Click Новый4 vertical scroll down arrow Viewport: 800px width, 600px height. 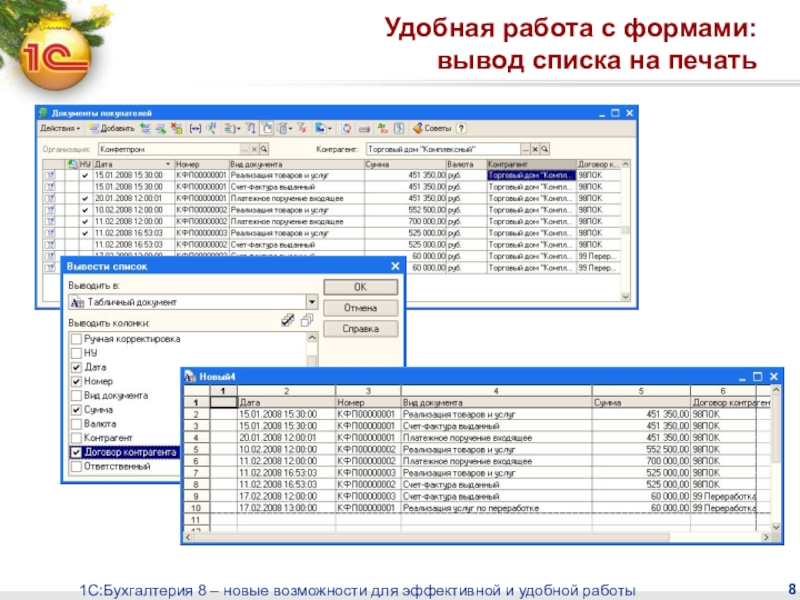(x=776, y=527)
